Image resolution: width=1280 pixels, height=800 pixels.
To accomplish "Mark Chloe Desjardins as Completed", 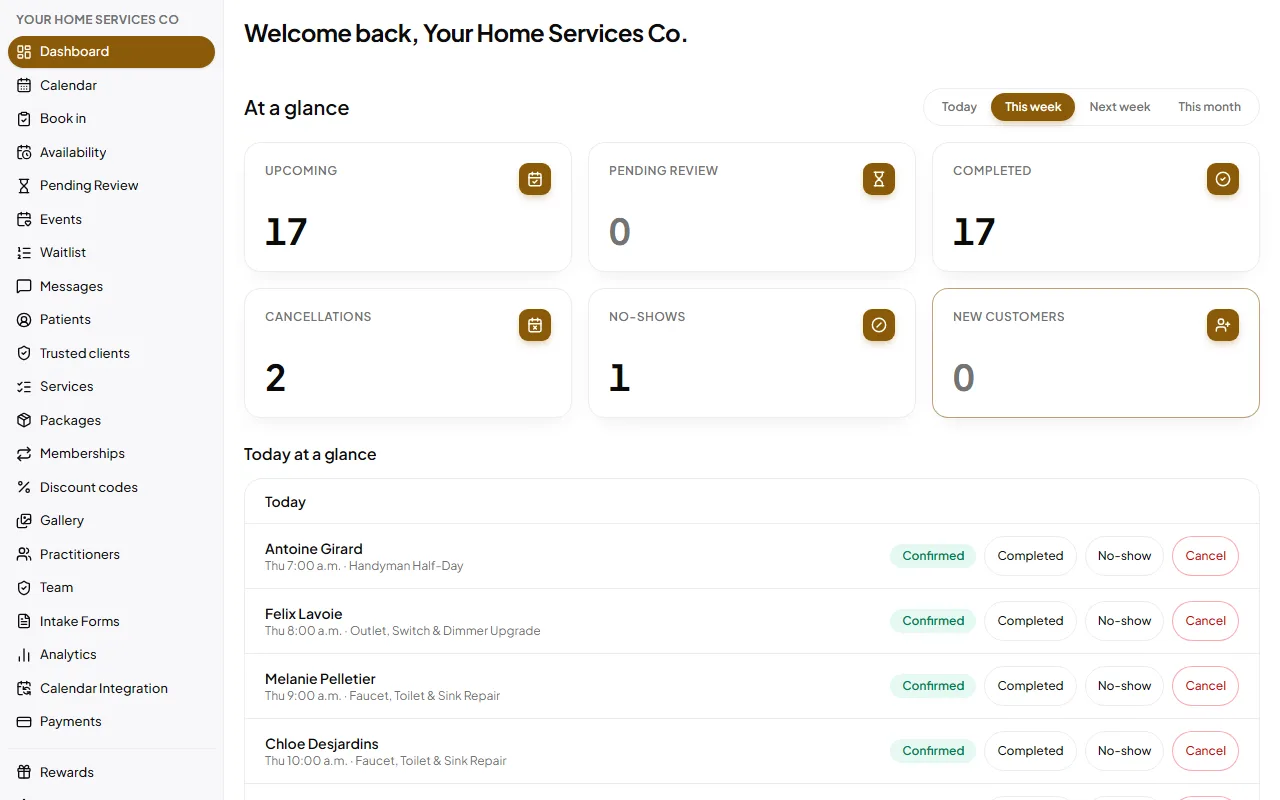I will 1030,751.
